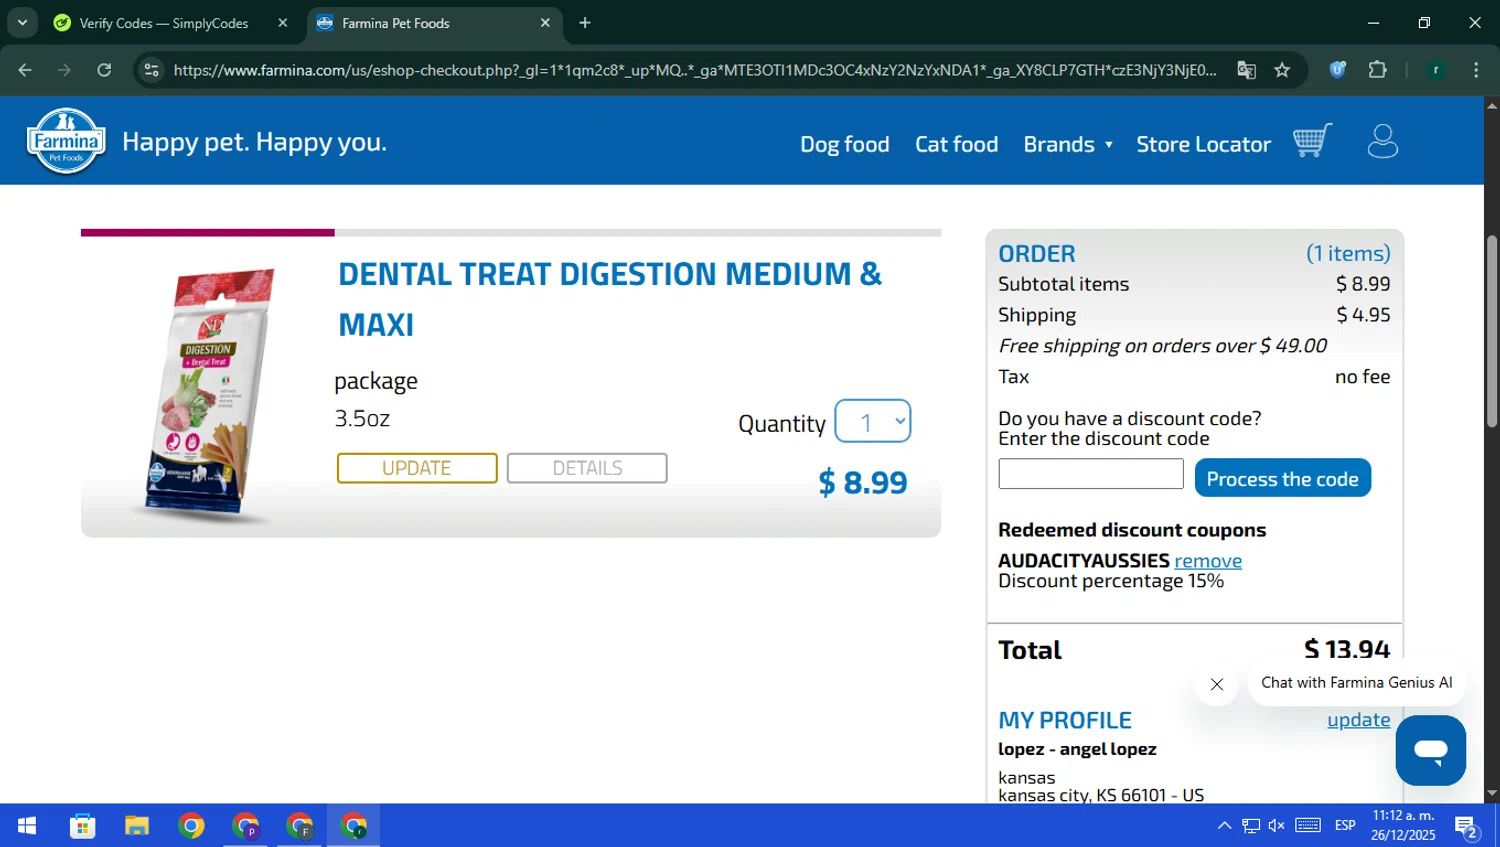Open the Cat food menu
The image size is (1500, 847).
tap(956, 144)
